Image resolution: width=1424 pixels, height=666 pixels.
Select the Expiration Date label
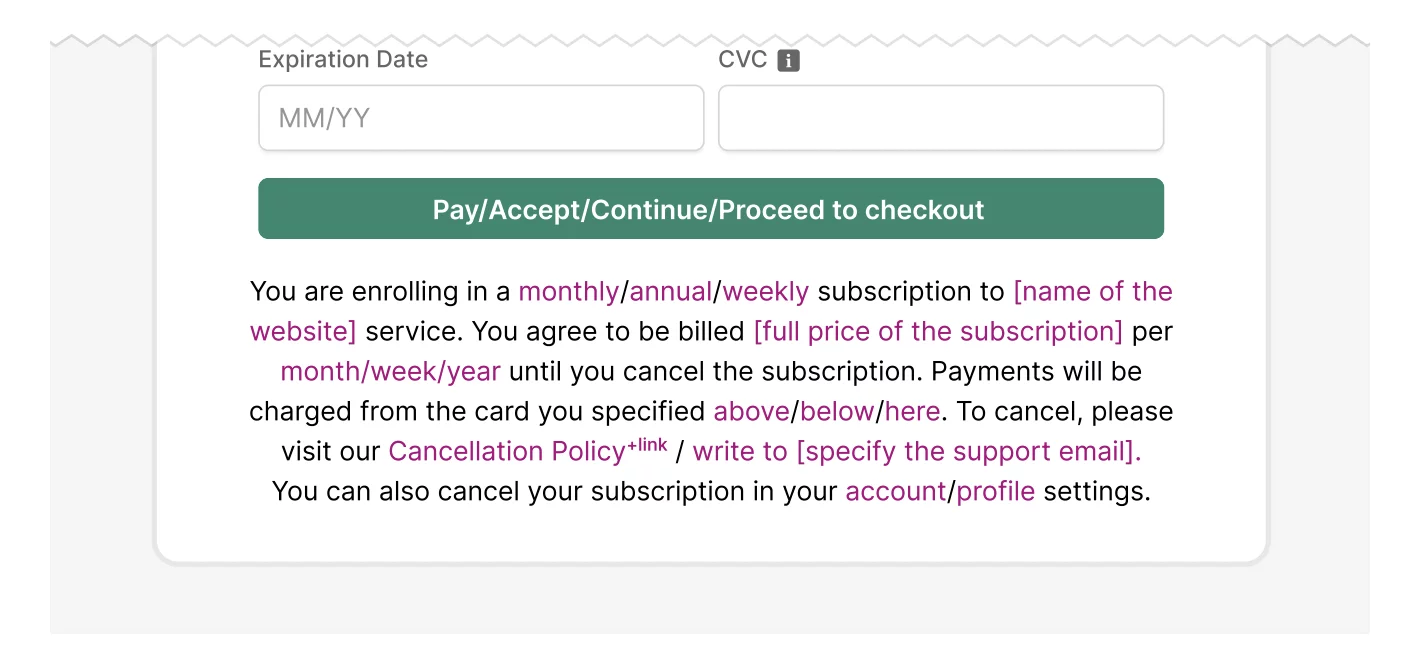click(x=343, y=59)
